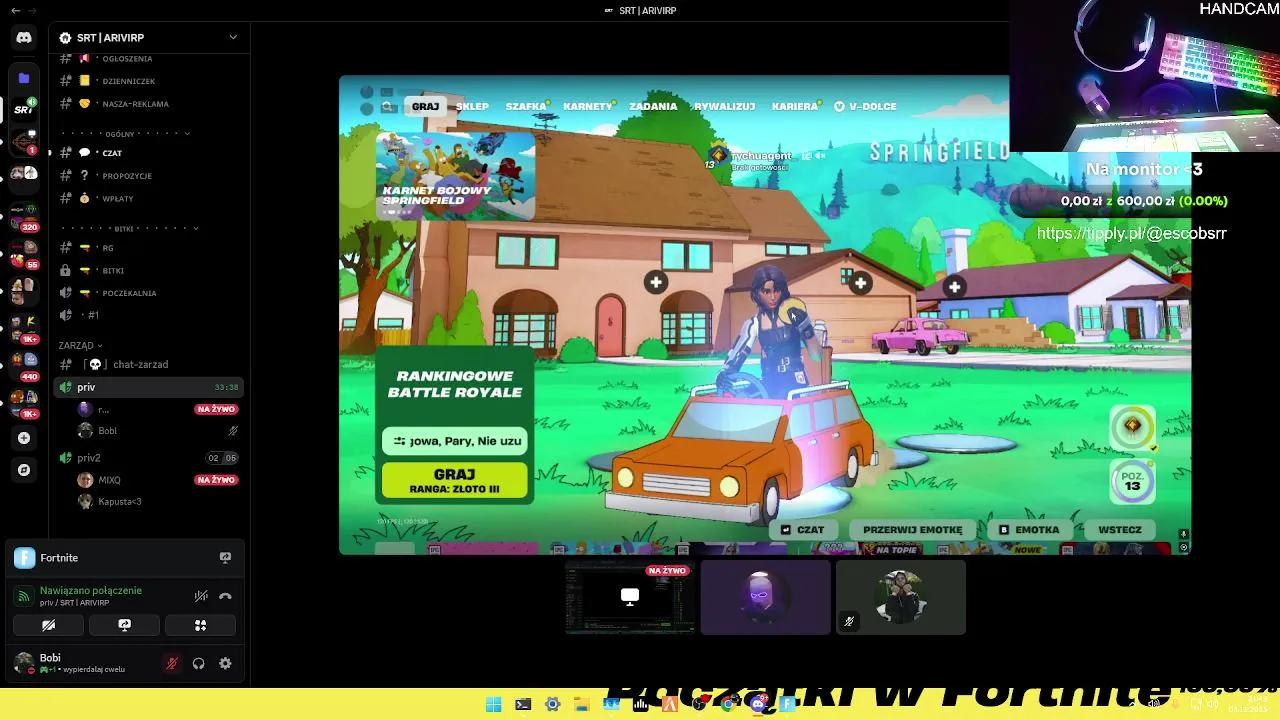Open terminal icon on taskbar

pyautogui.click(x=523, y=705)
